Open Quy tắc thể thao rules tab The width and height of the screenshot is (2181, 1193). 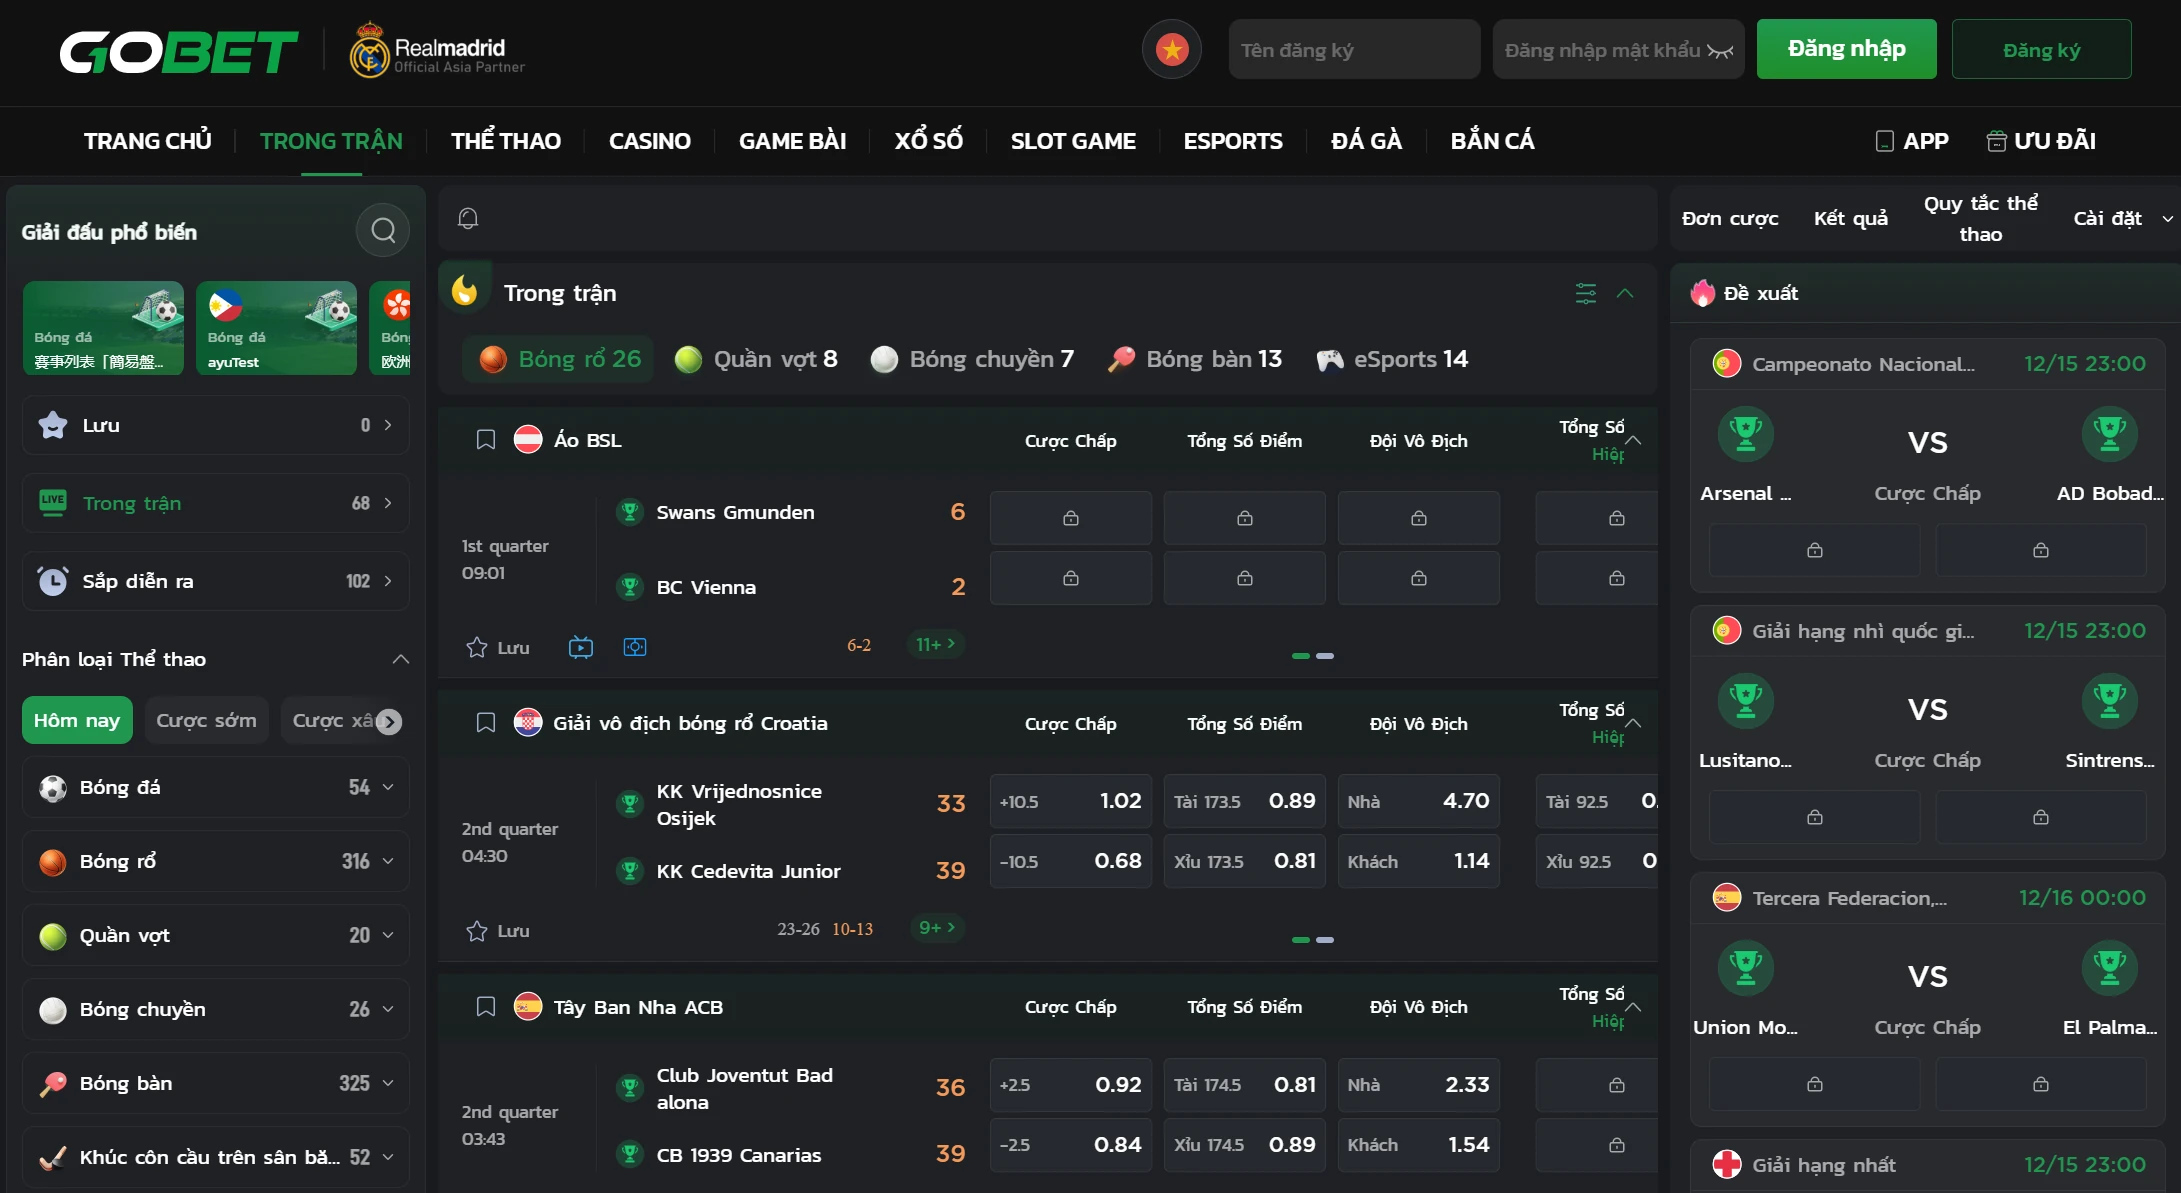[x=1980, y=218]
